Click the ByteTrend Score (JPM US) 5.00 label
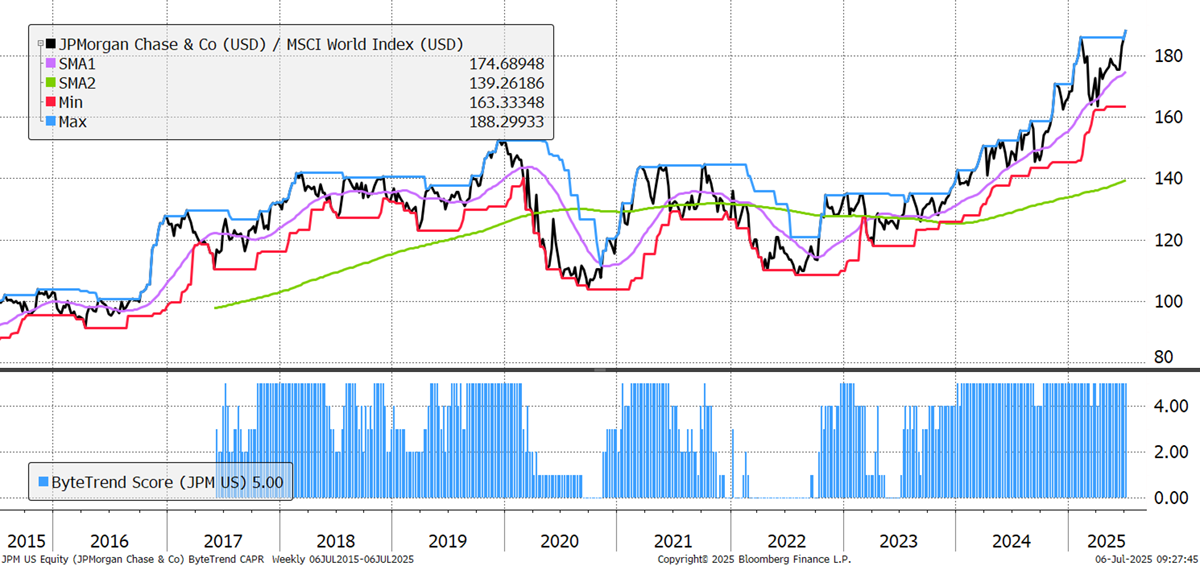Image resolution: width=1200 pixels, height=566 pixels. click(x=166, y=481)
